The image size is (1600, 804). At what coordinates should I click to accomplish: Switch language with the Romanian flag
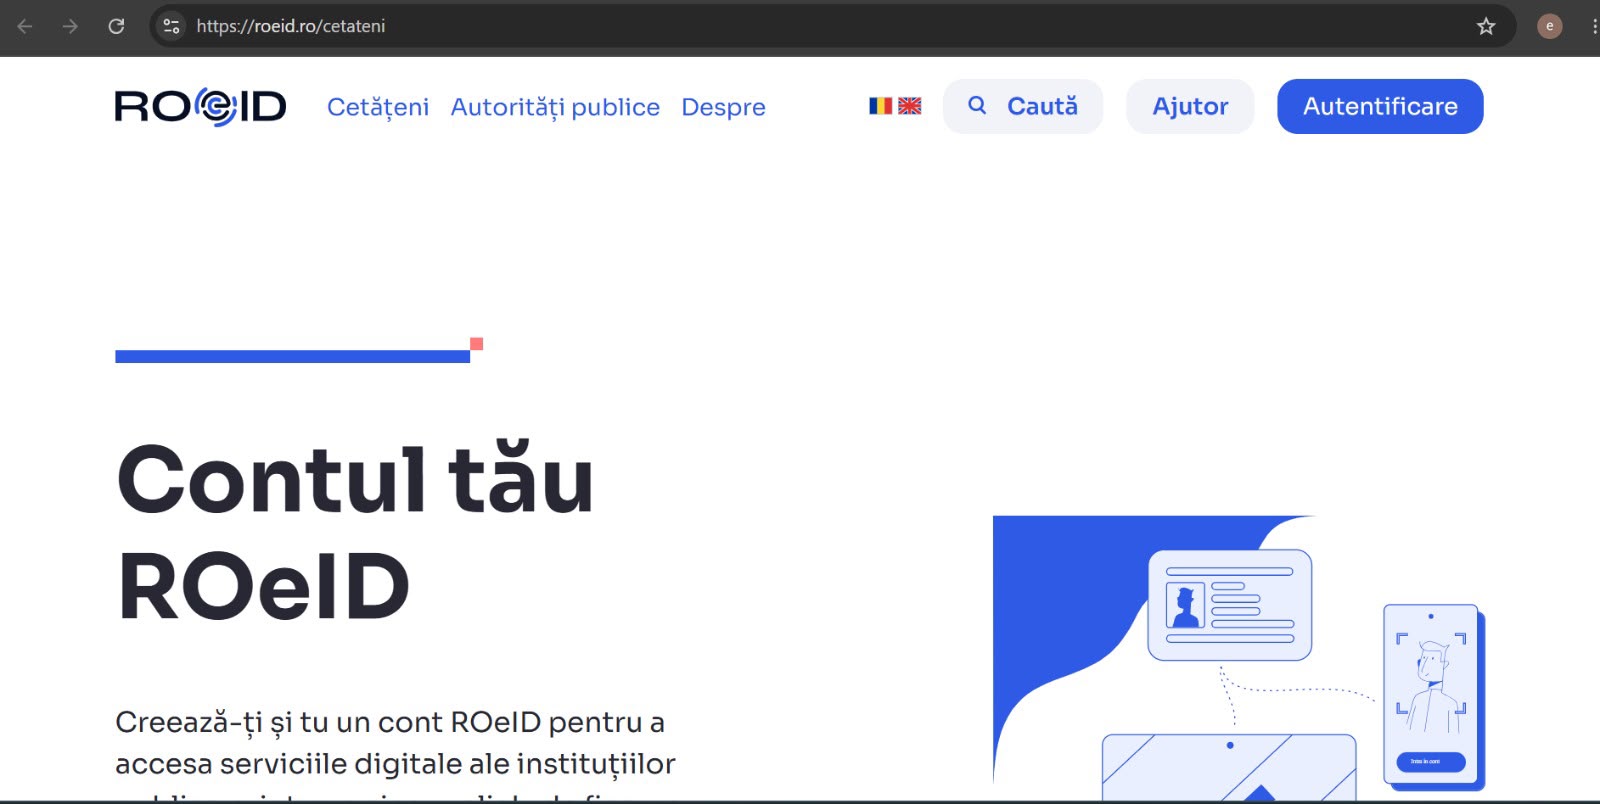pos(880,106)
